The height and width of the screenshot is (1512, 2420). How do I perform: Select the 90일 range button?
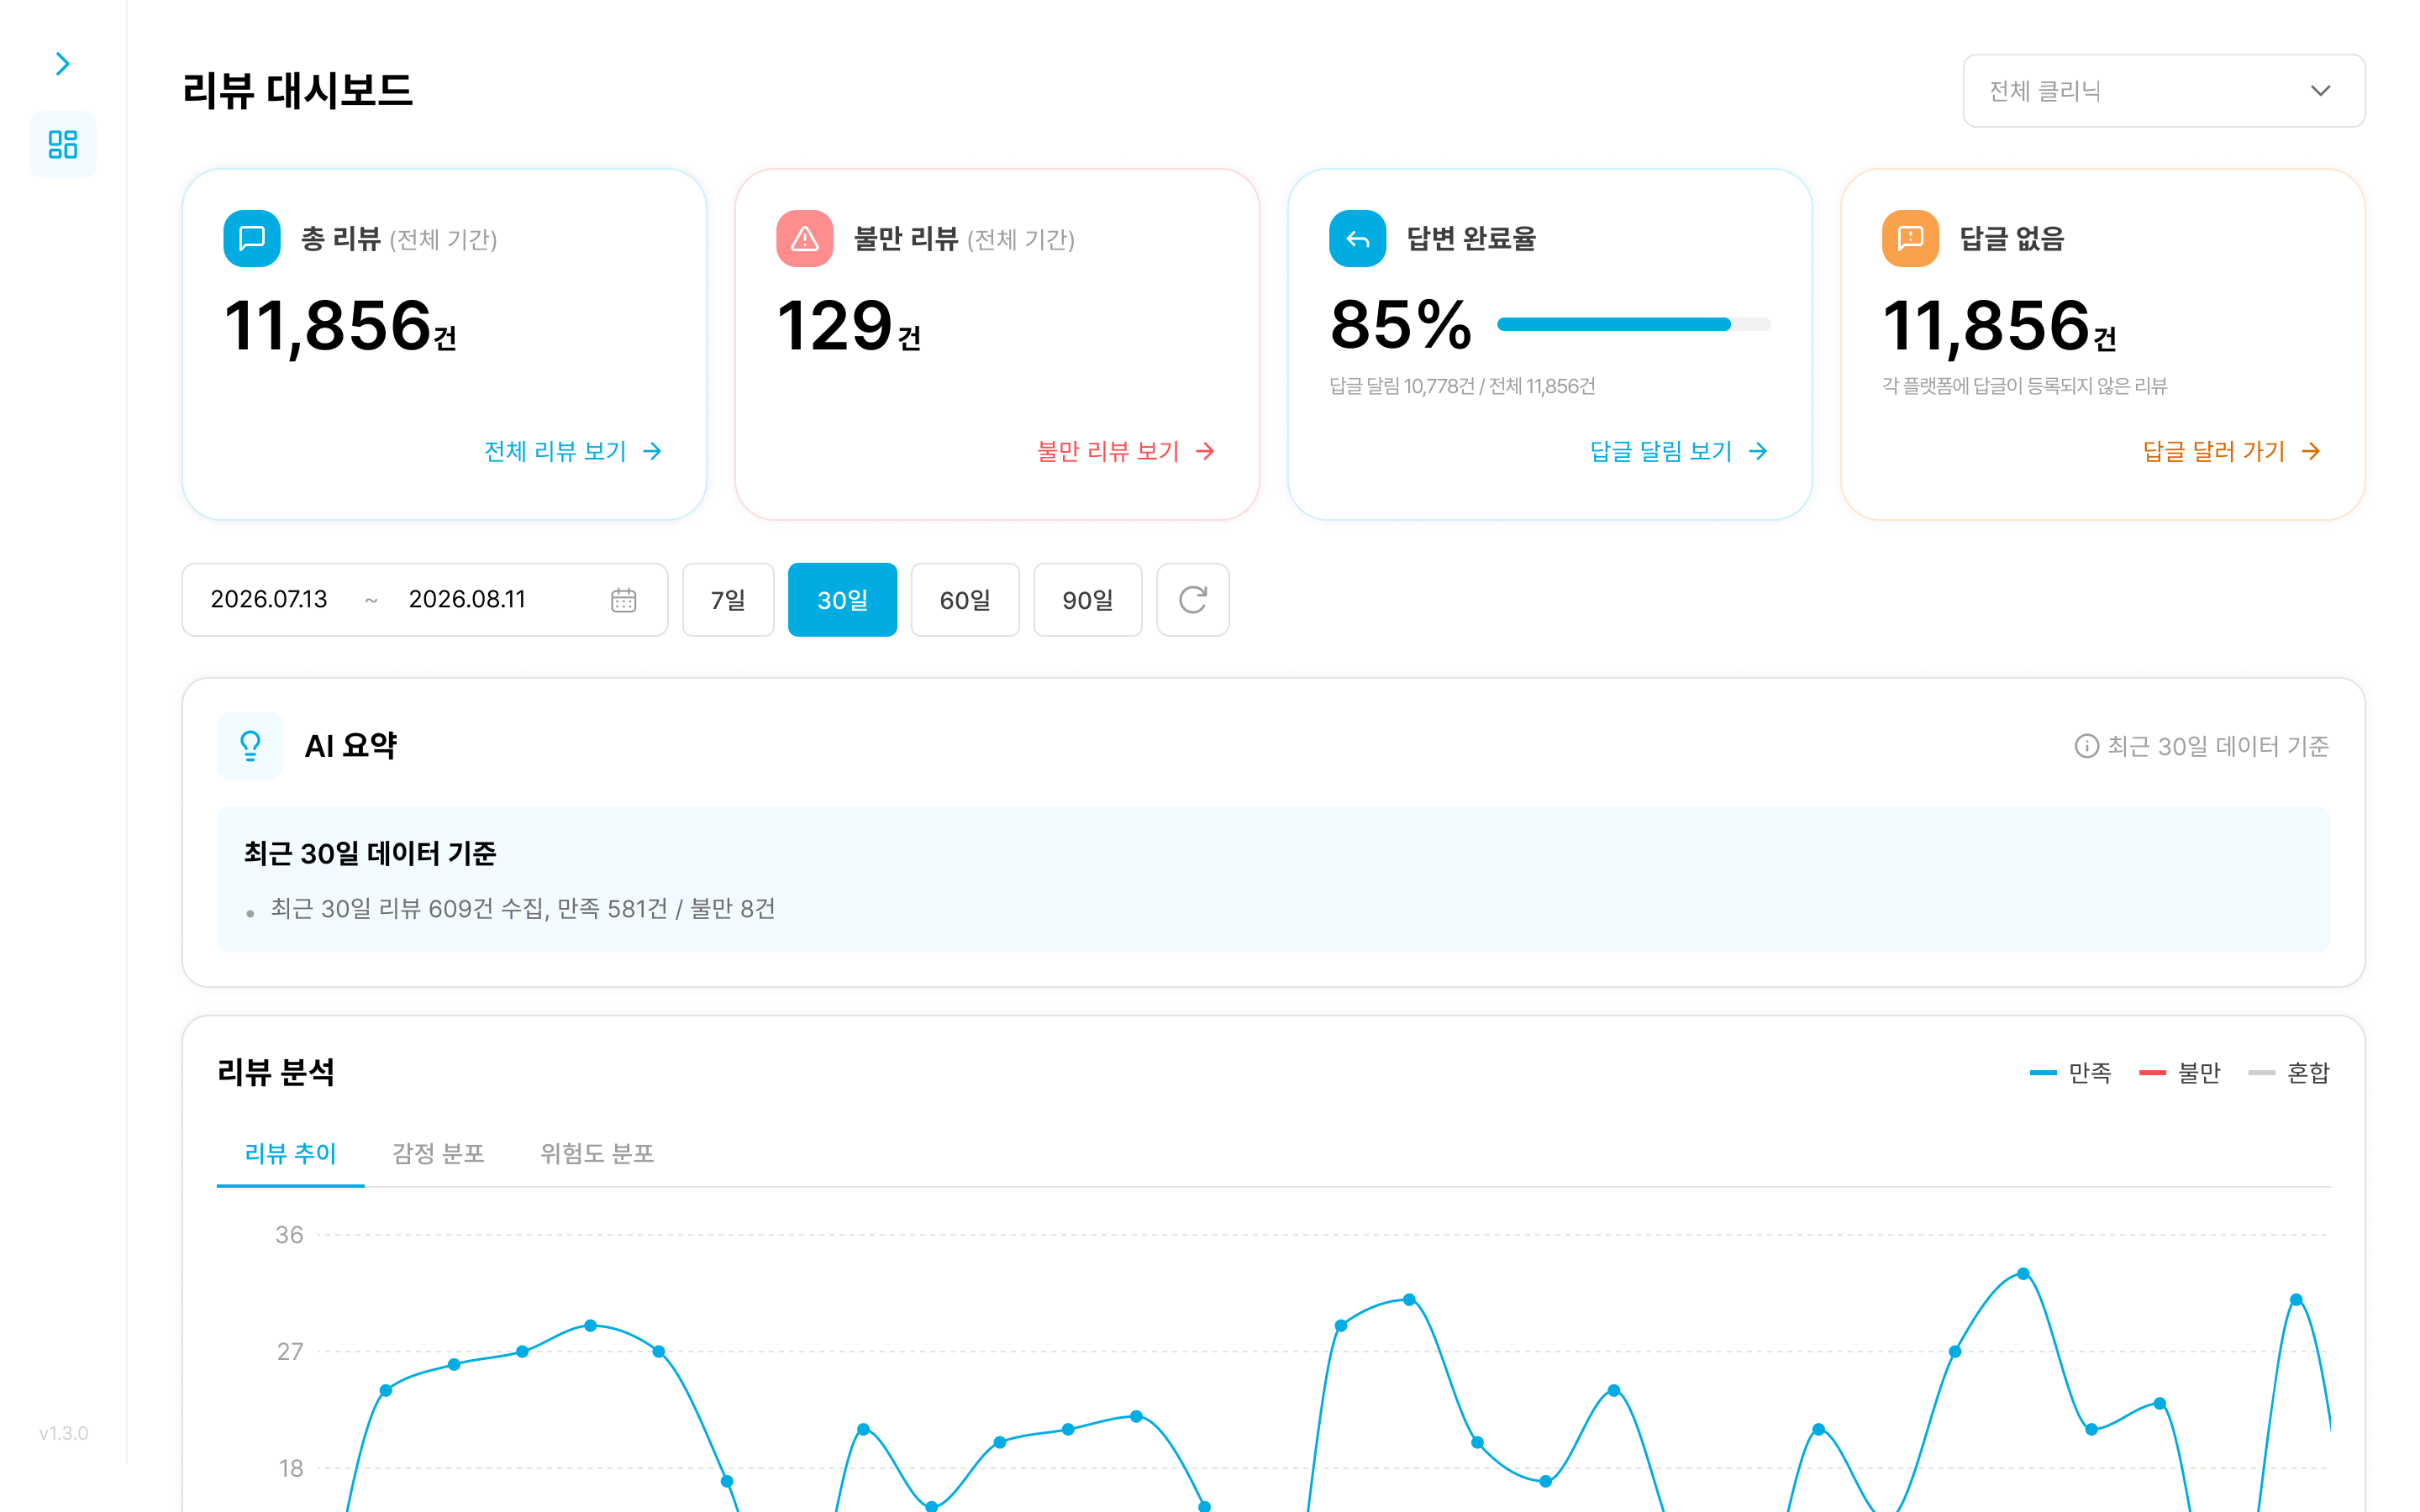click(x=1087, y=600)
